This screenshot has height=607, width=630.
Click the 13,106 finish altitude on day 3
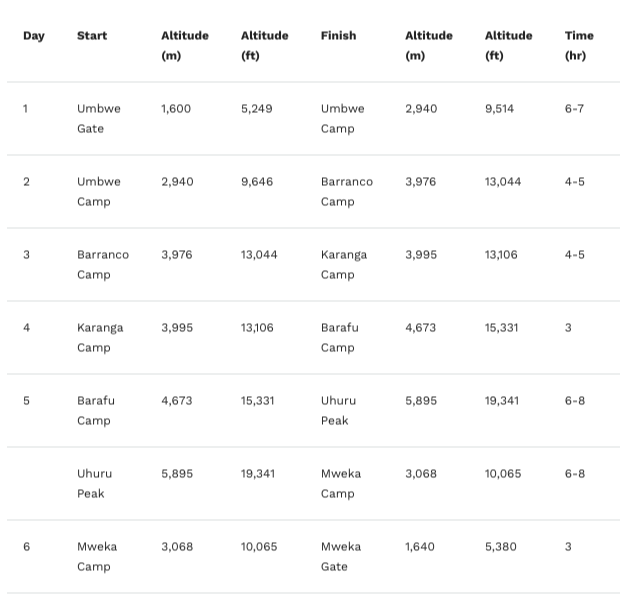501,255
